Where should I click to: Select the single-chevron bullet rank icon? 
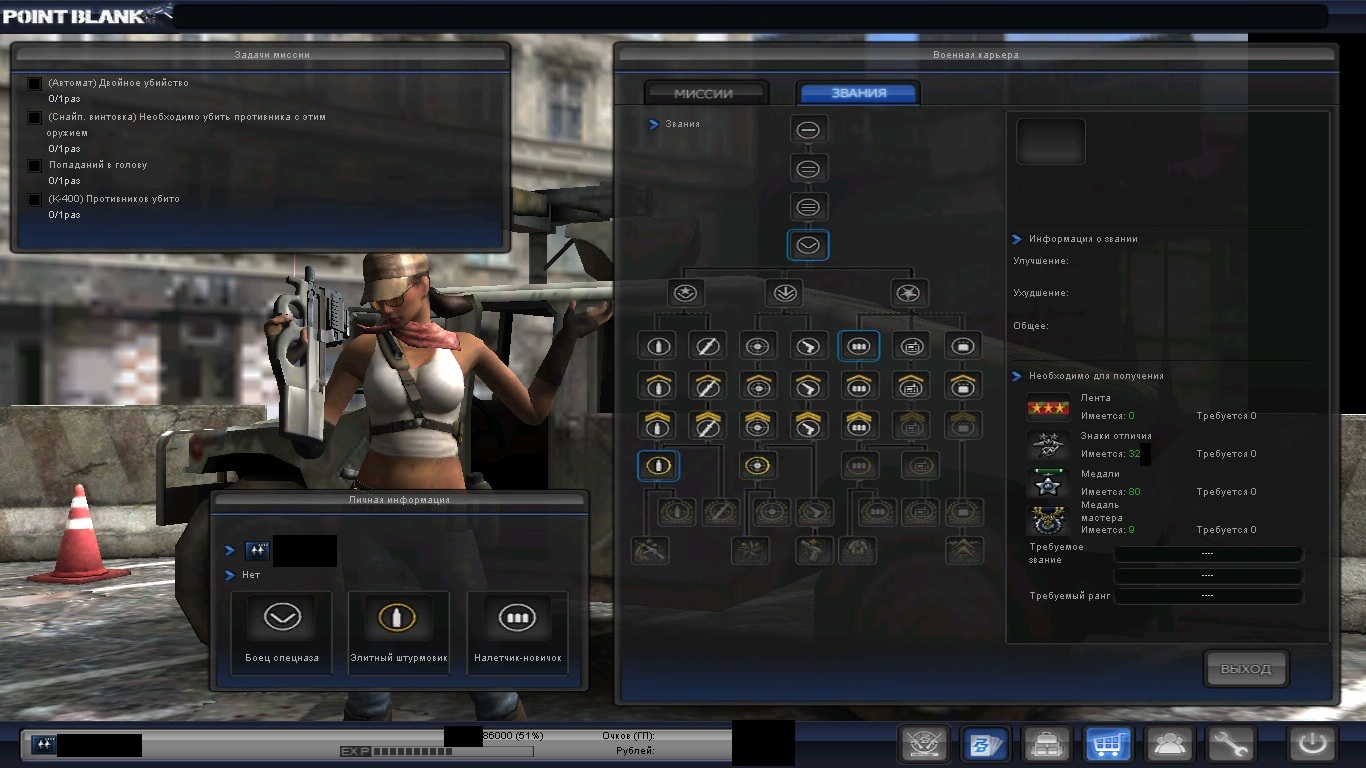tap(658, 385)
